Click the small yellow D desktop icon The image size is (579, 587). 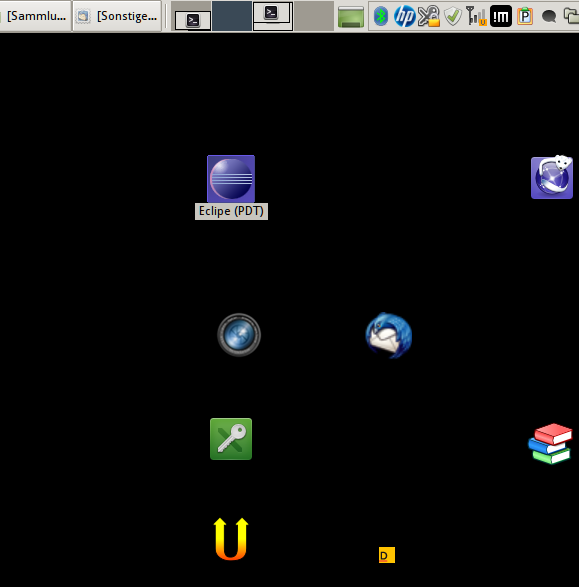387,555
